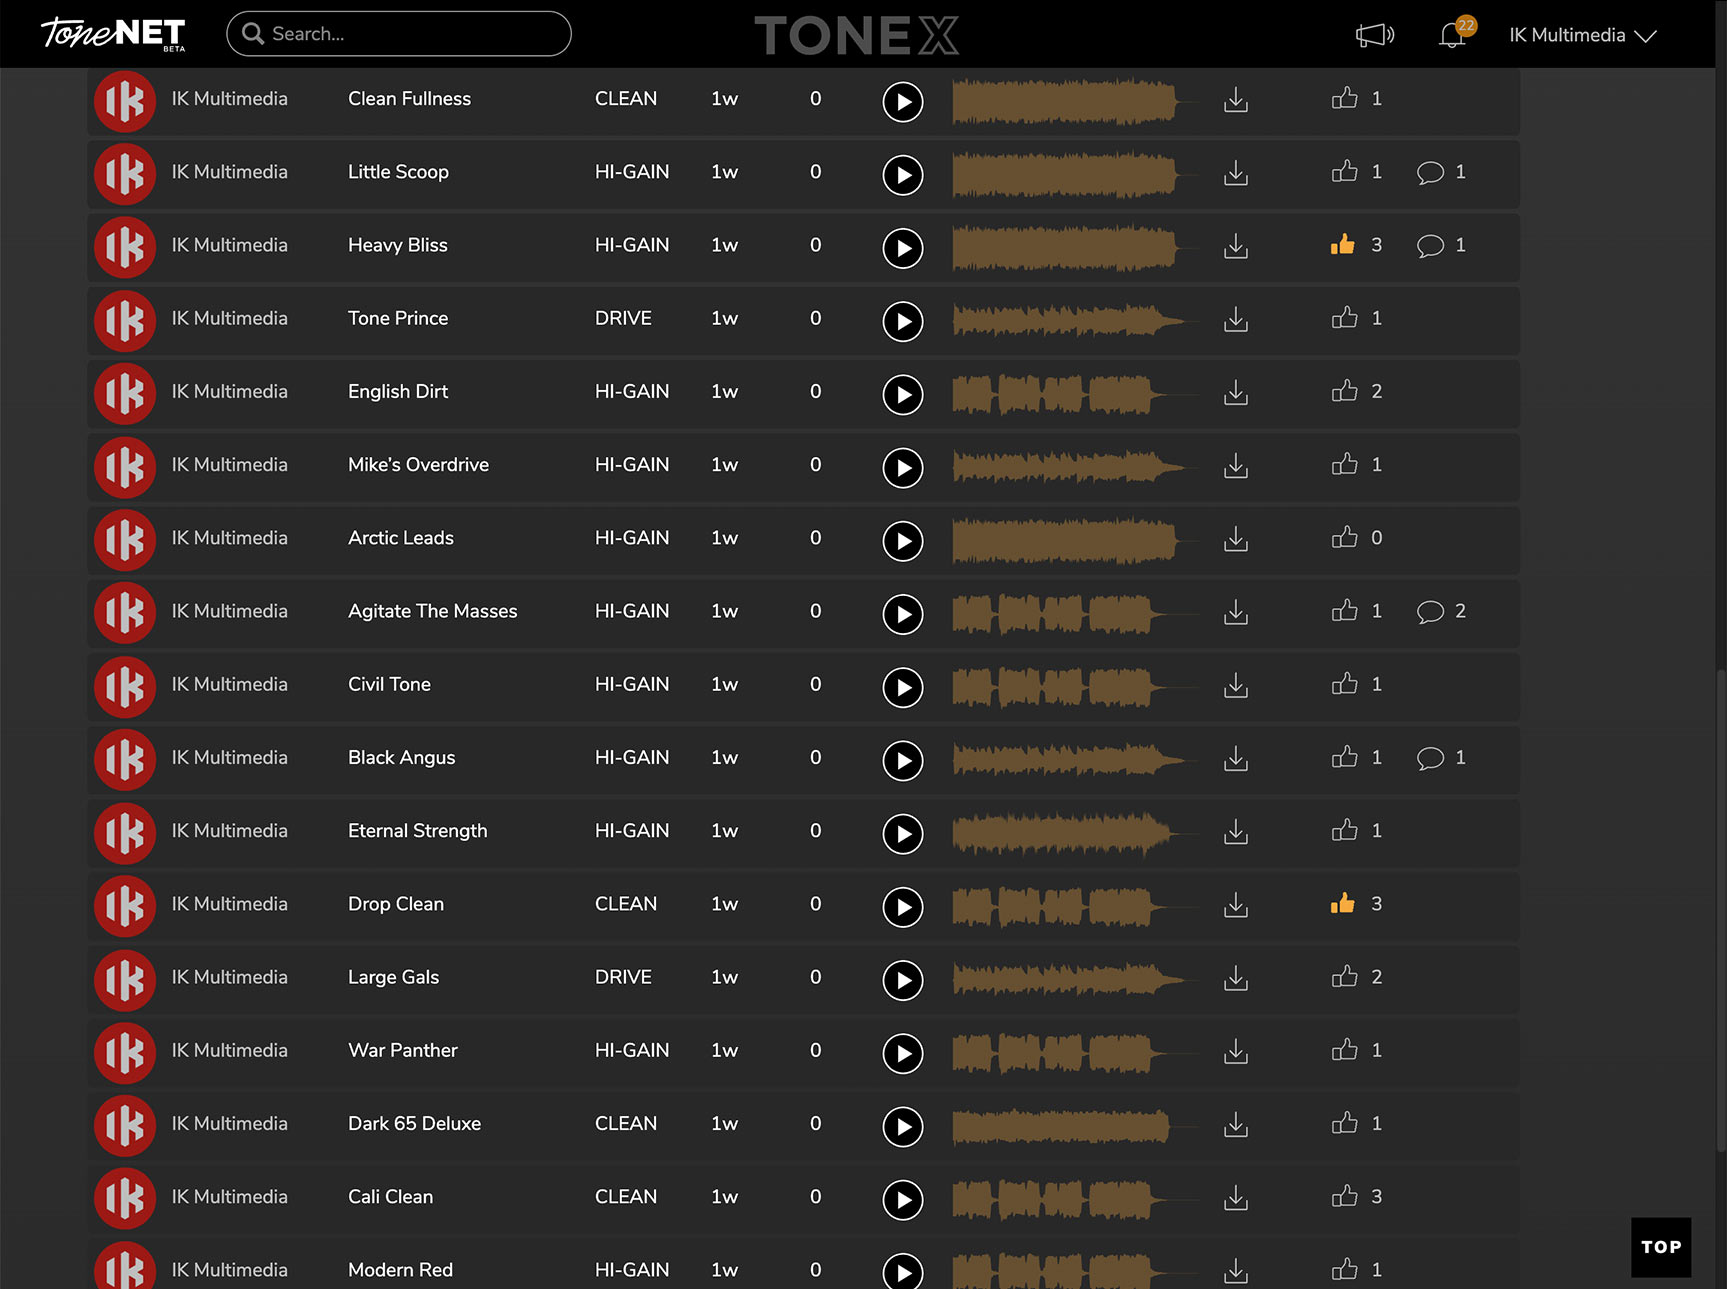
Task: Unlike the Drop Clean preset
Action: [1344, 903]
